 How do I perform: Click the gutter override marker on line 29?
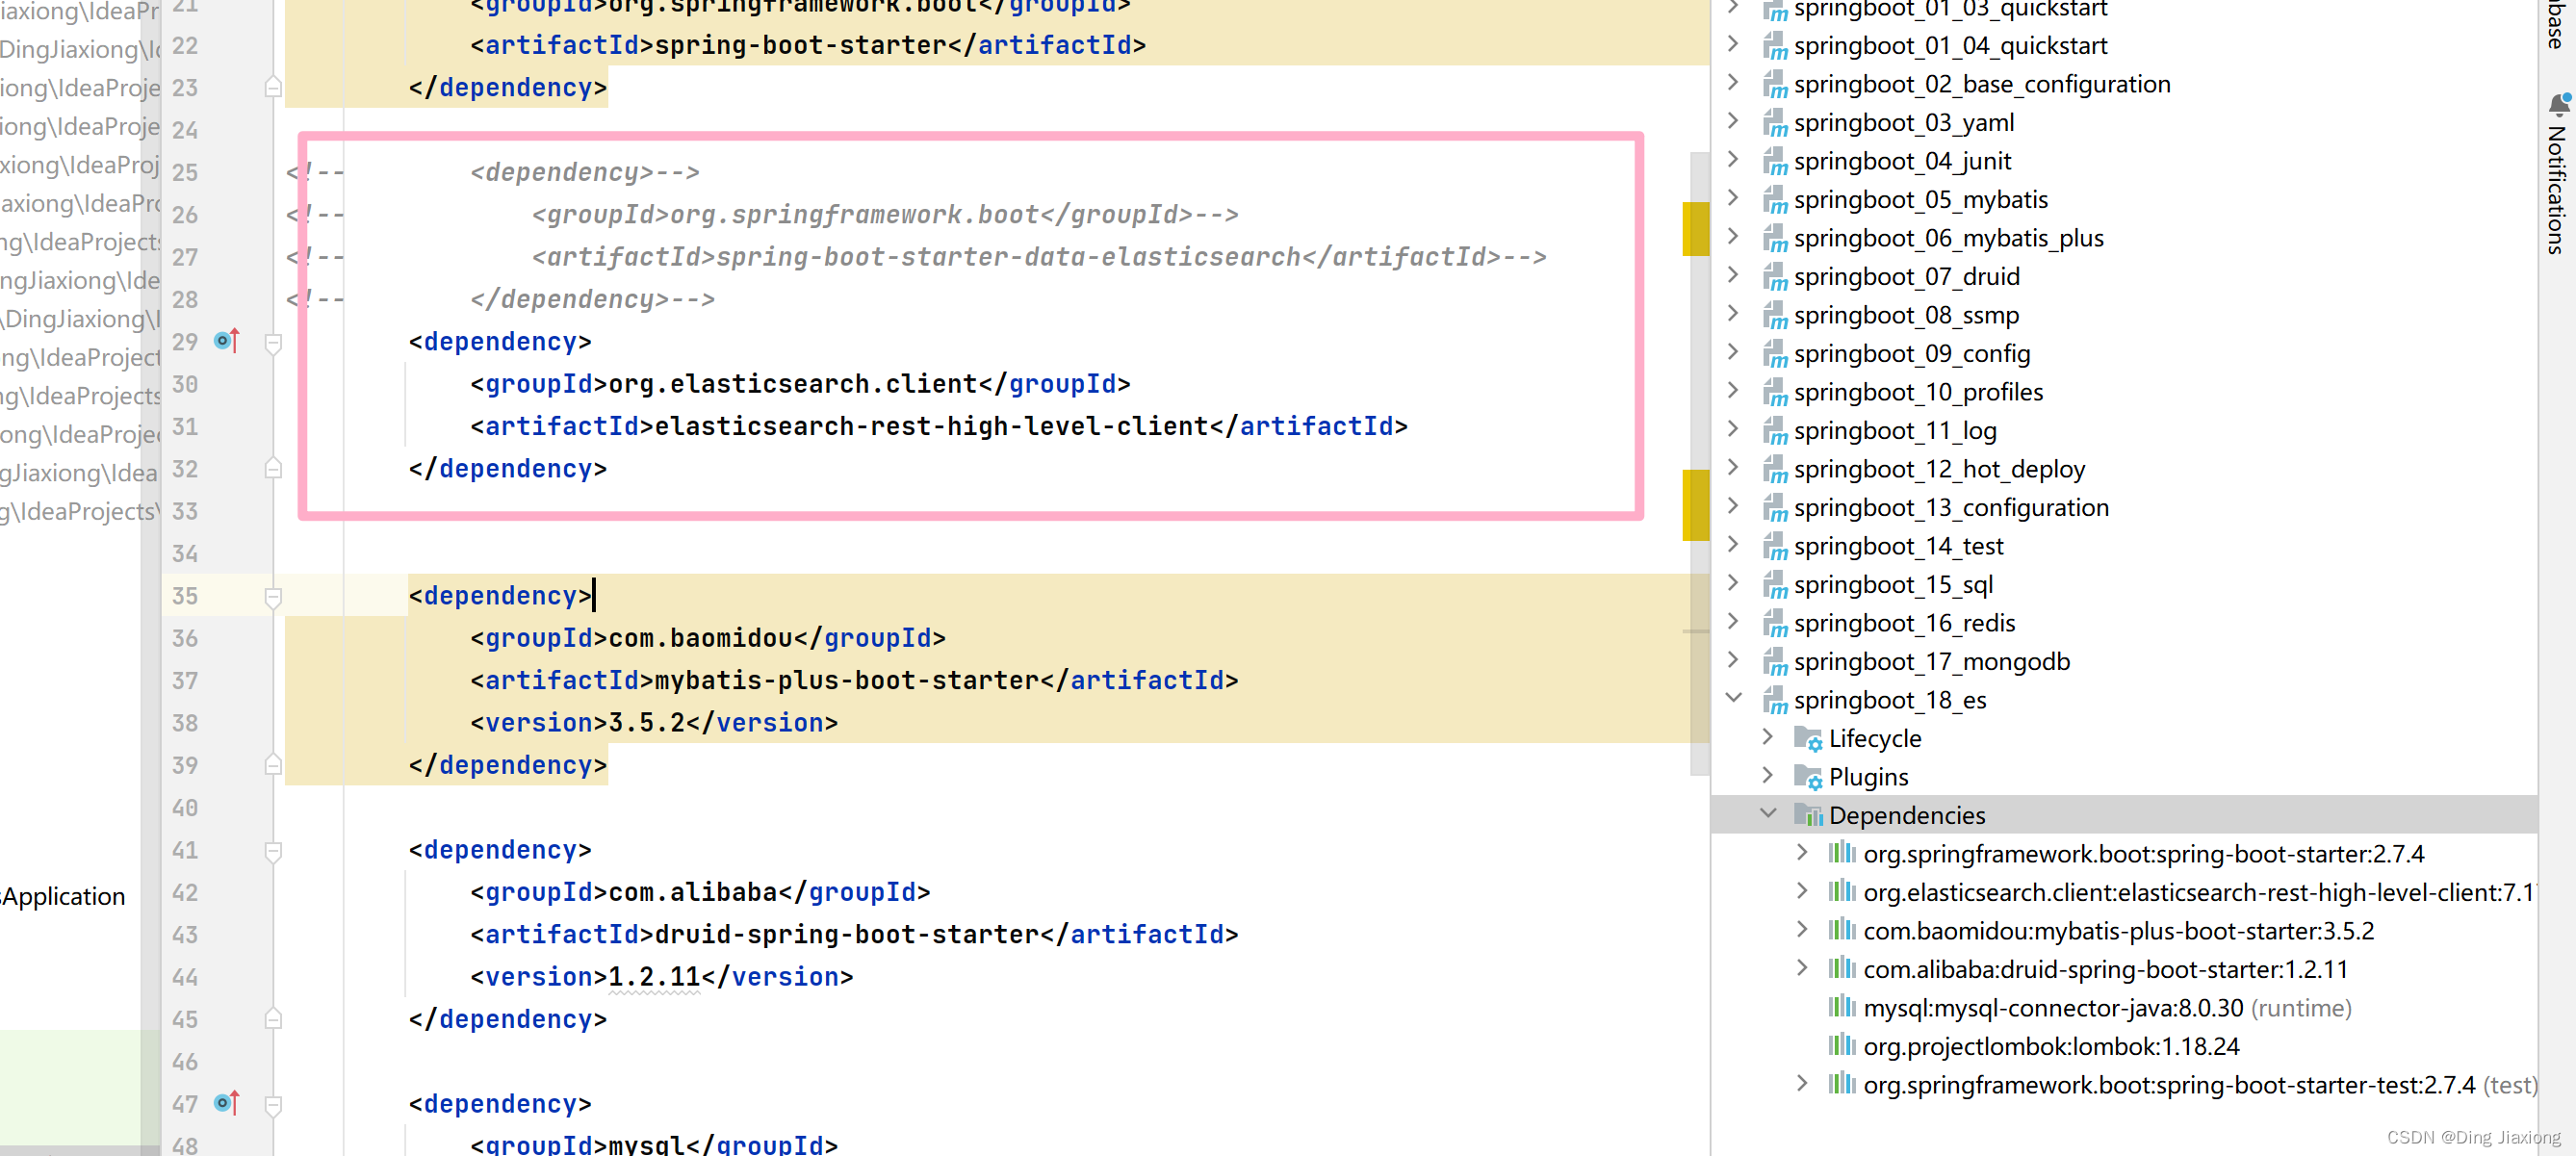227,341
